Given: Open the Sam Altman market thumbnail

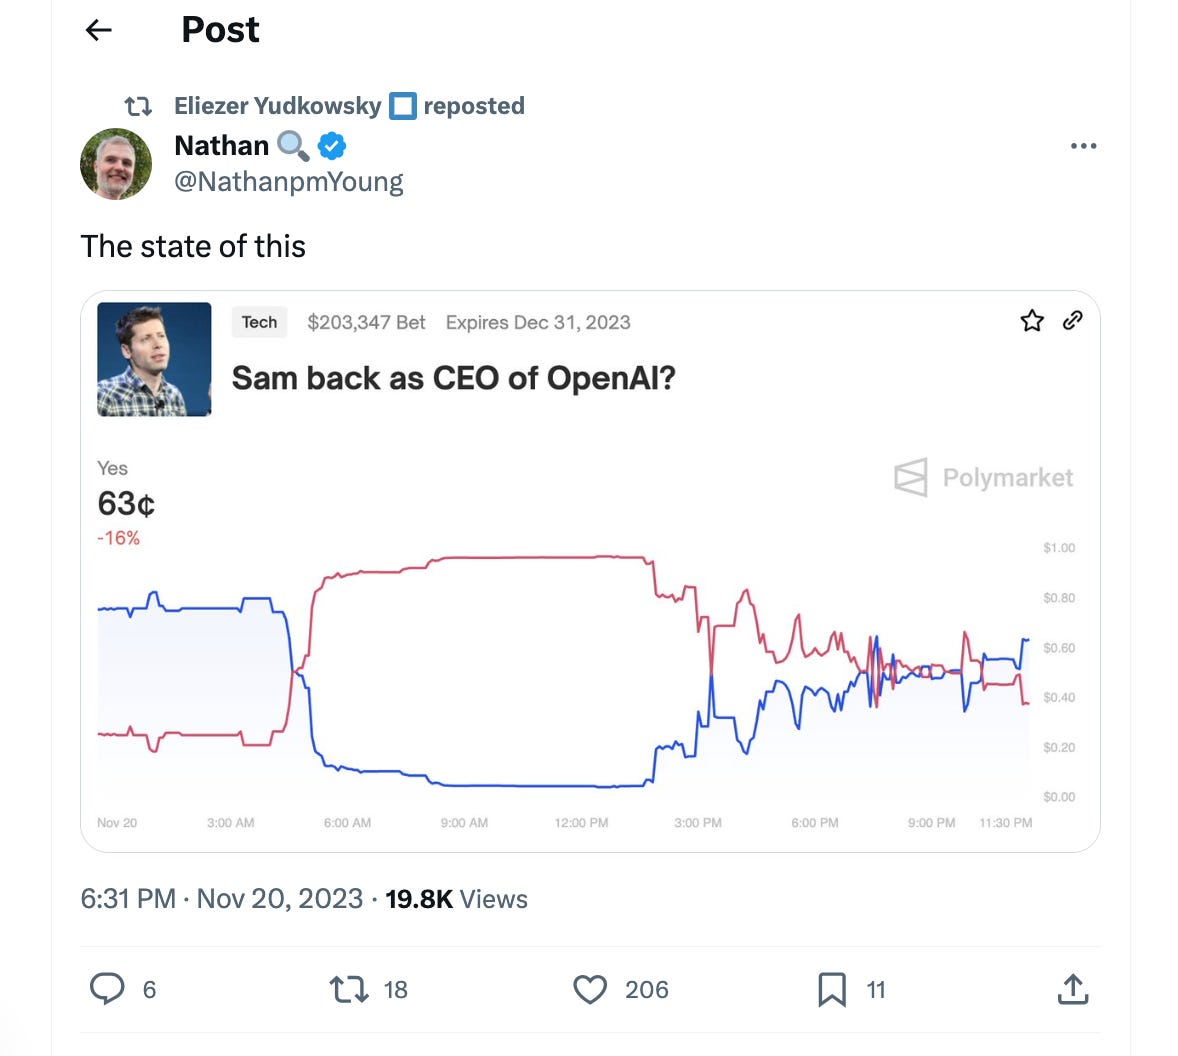Looking at the screenshot, I should click(154, 359).
